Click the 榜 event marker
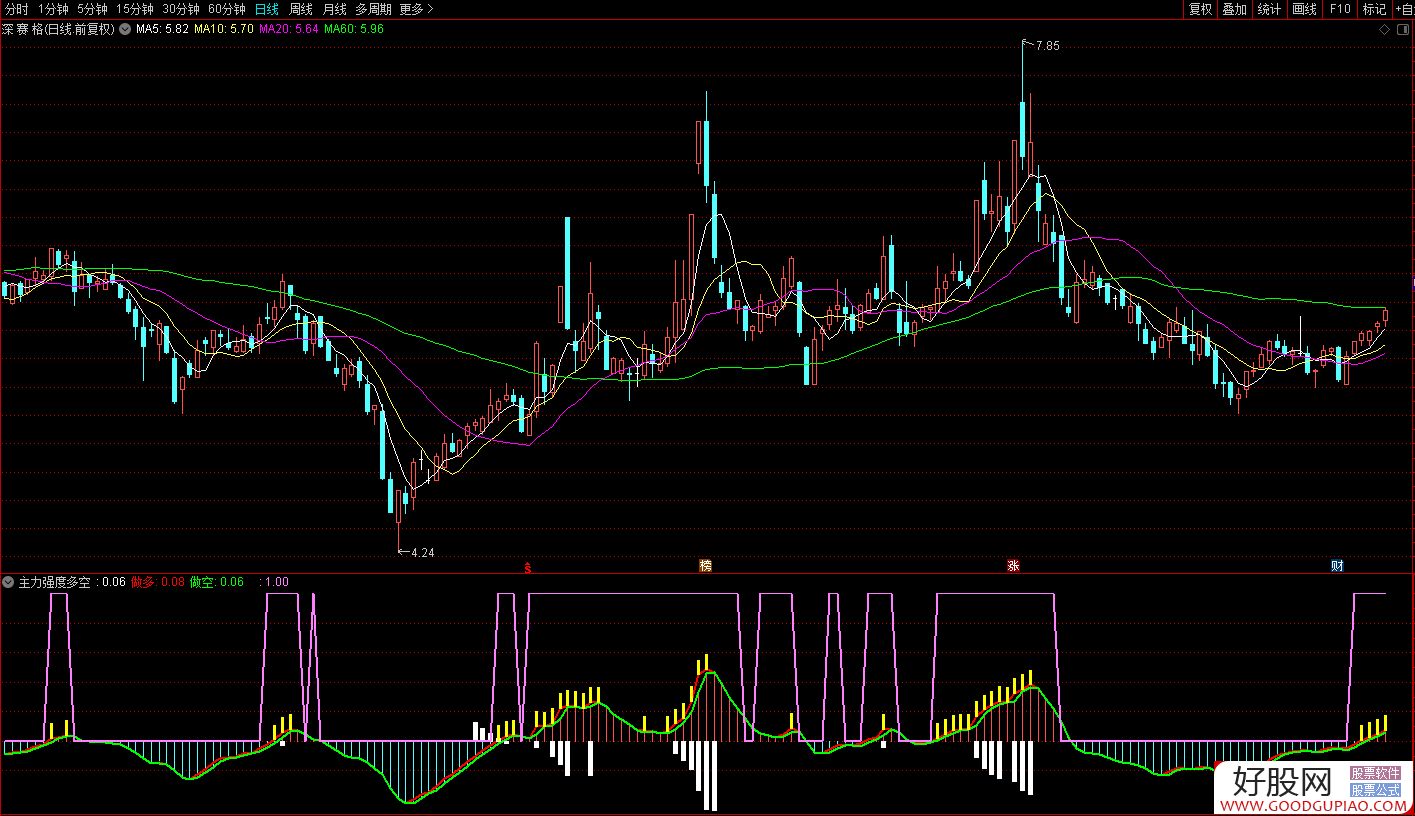 pos(706,566)
